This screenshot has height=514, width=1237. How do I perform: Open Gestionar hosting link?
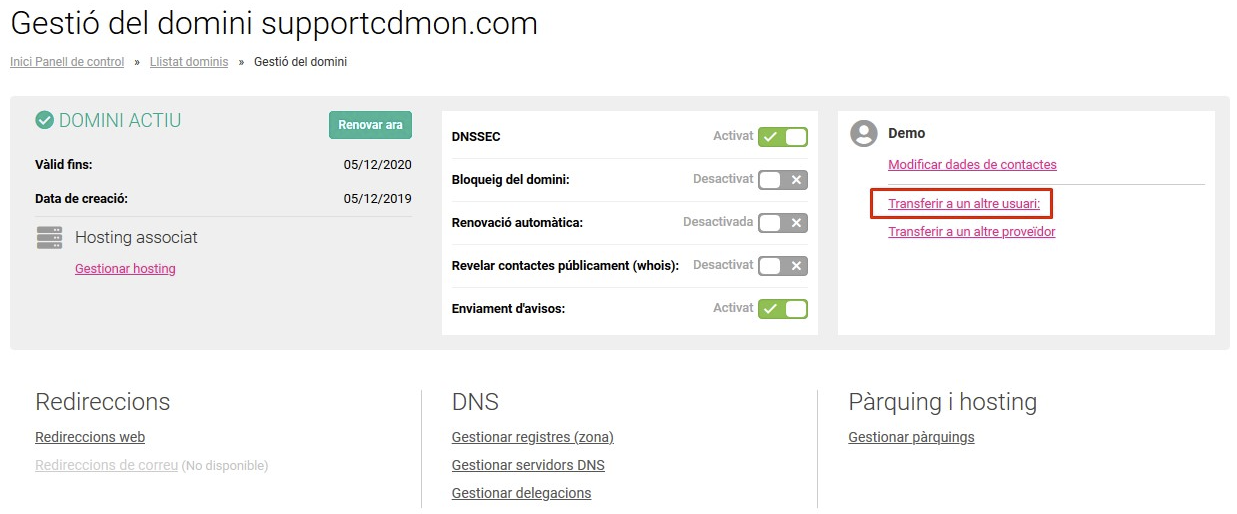(125, 269)
